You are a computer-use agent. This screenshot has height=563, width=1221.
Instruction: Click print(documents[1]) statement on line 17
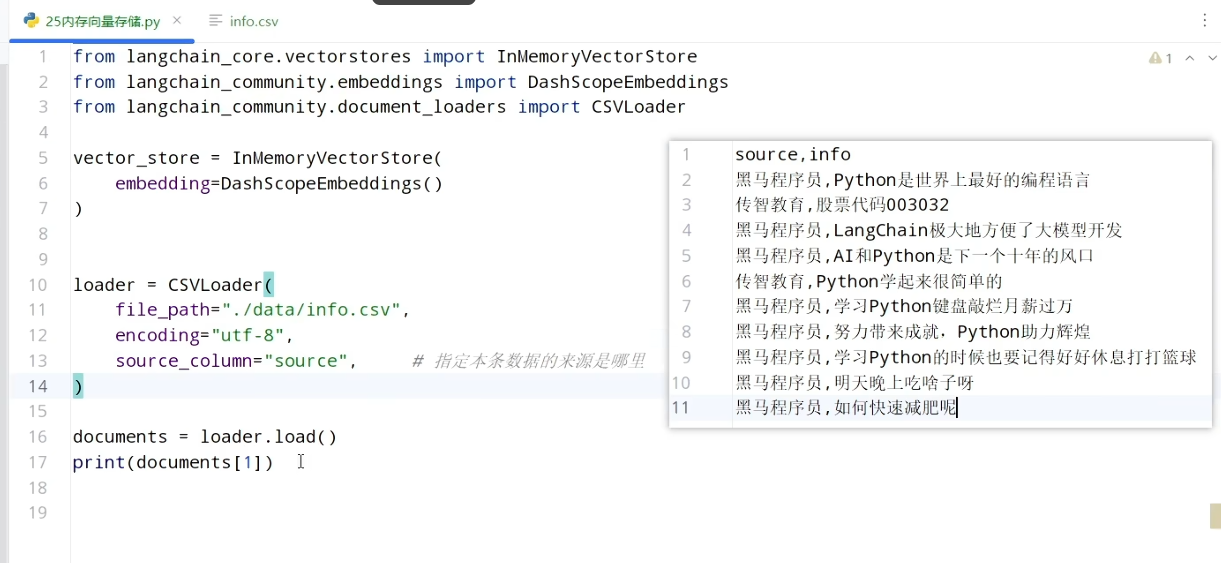[173, 462]
